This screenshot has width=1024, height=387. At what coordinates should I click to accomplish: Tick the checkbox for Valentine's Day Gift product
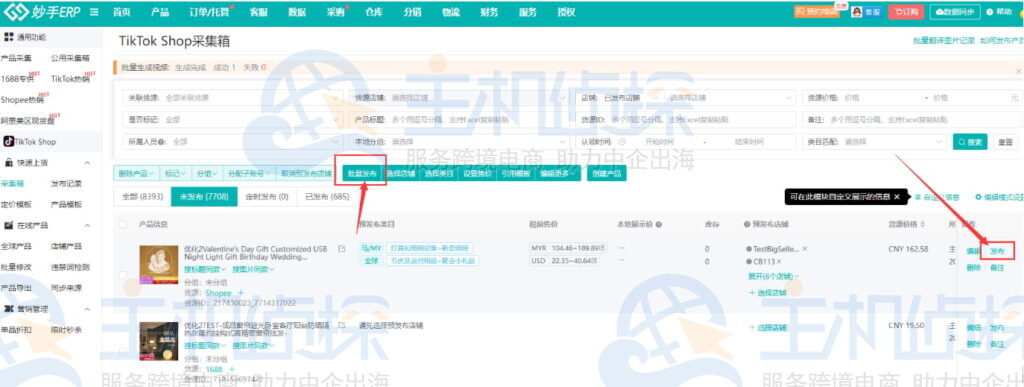click(x=123, y=275)
